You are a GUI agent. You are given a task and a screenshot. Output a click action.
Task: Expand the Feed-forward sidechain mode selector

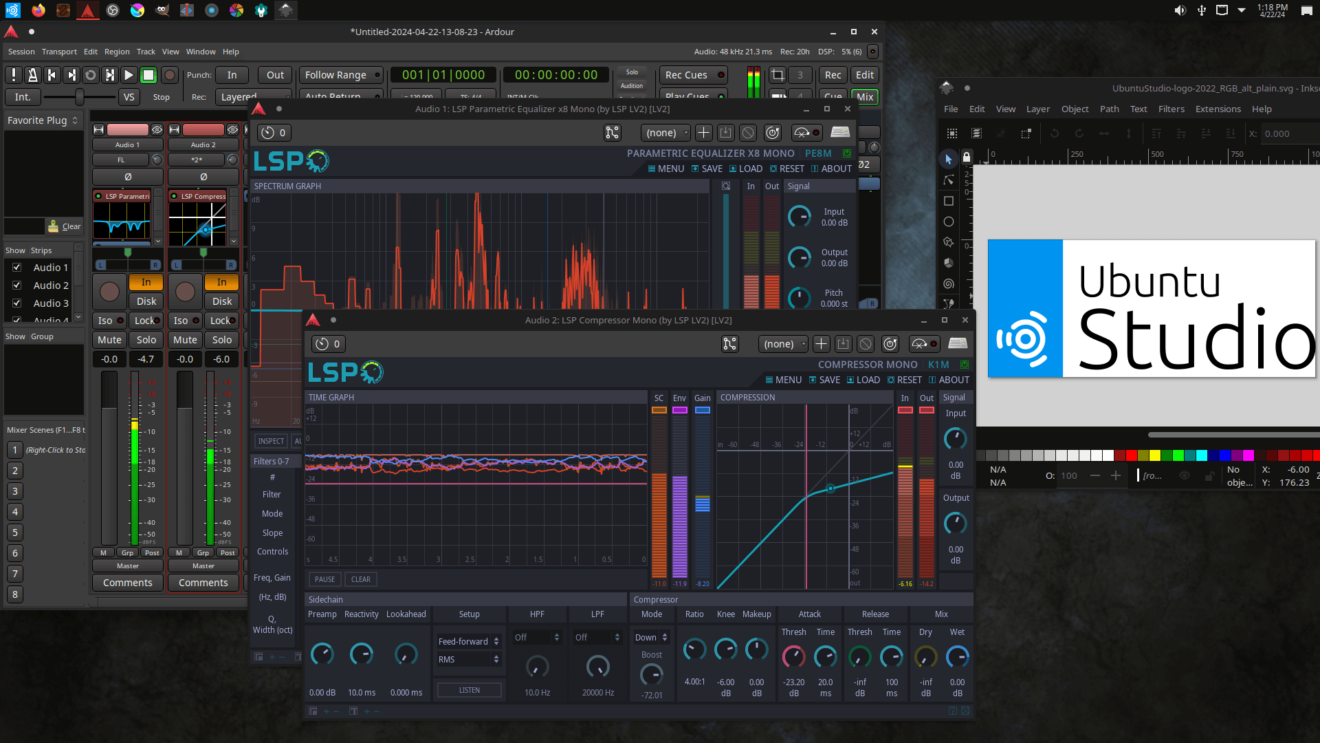[x=468, y=640]
